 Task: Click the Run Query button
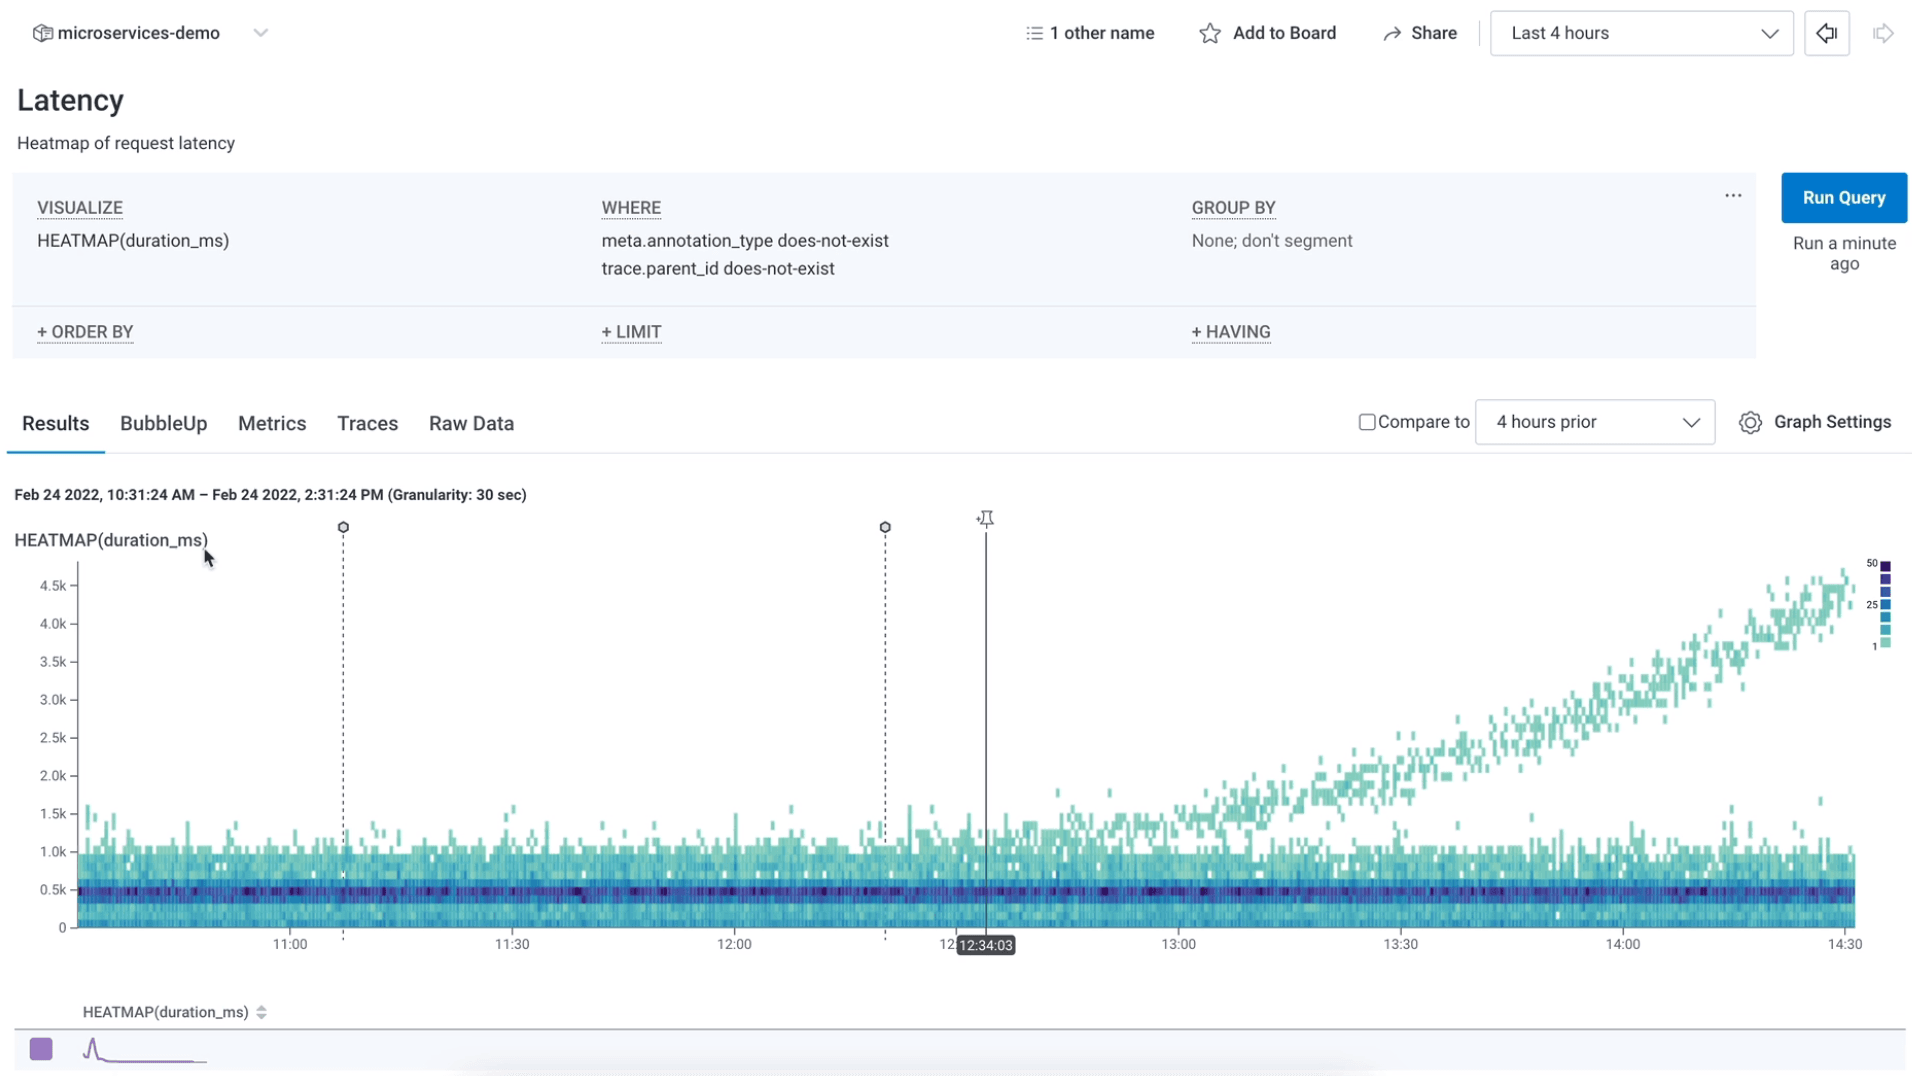1844,198
